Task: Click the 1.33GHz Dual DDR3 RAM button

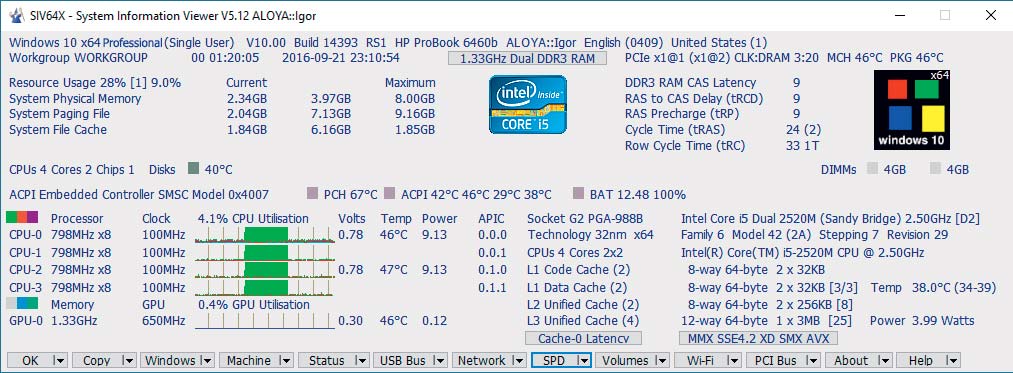Action: tap(528, 59)
